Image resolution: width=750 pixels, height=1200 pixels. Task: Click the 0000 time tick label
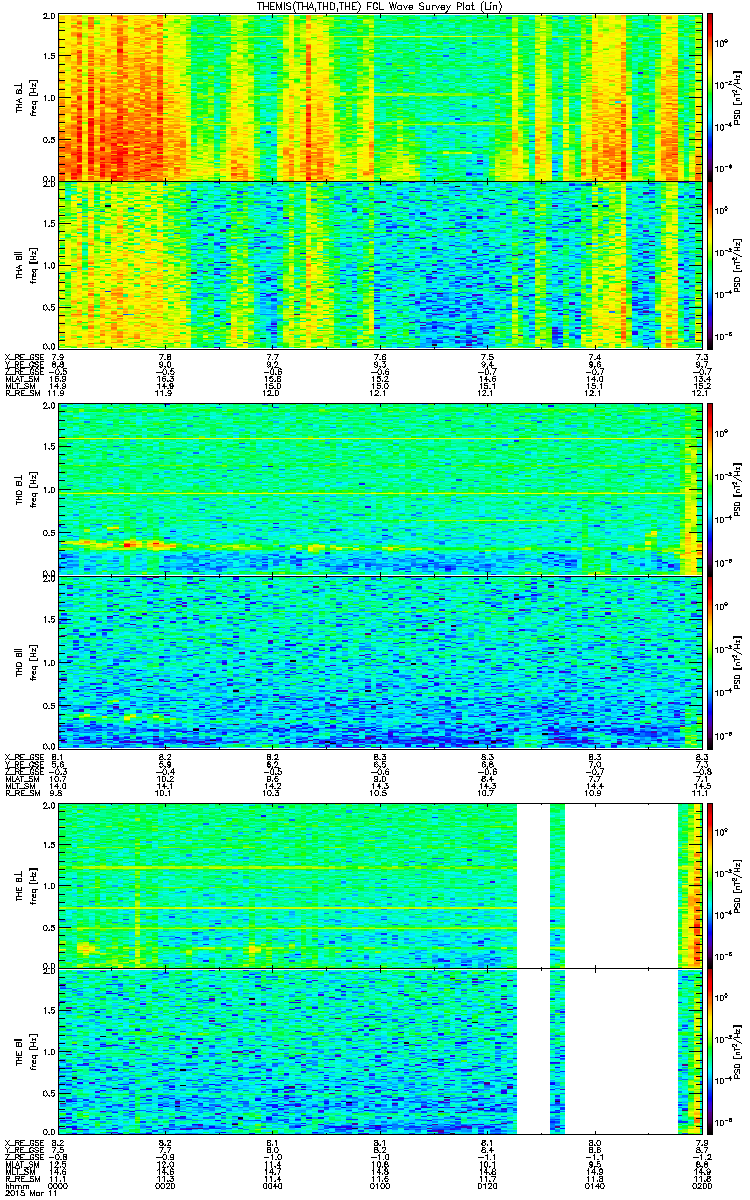59,1186
